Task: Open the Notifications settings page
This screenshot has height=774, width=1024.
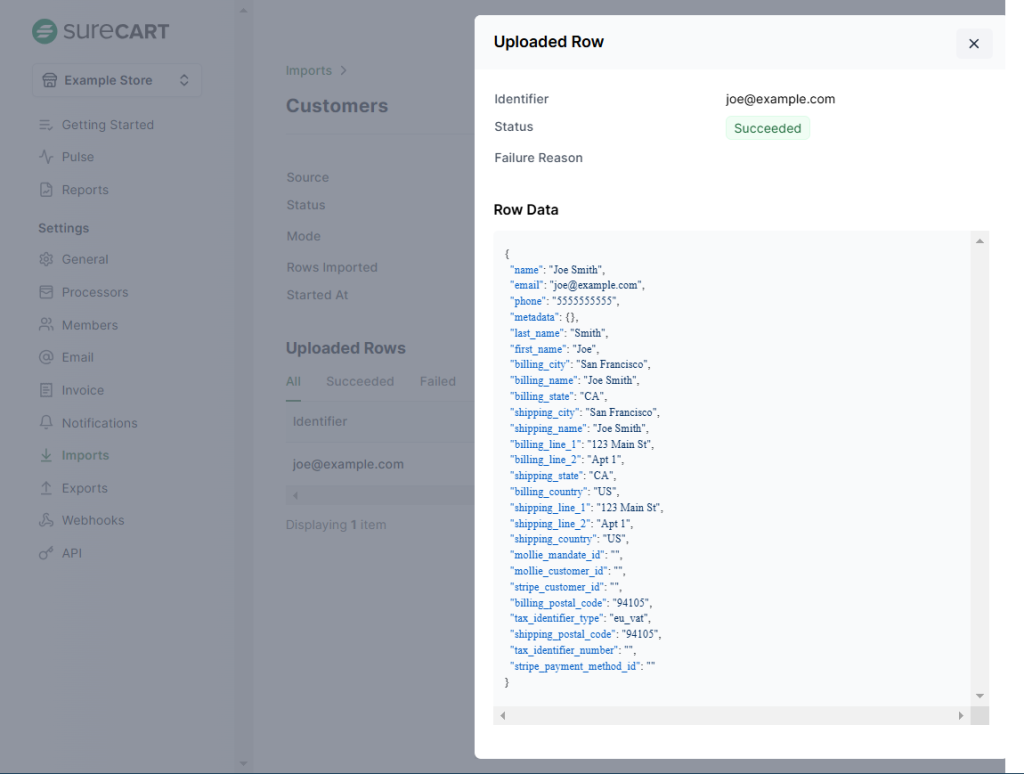Action: coord(99,423)
